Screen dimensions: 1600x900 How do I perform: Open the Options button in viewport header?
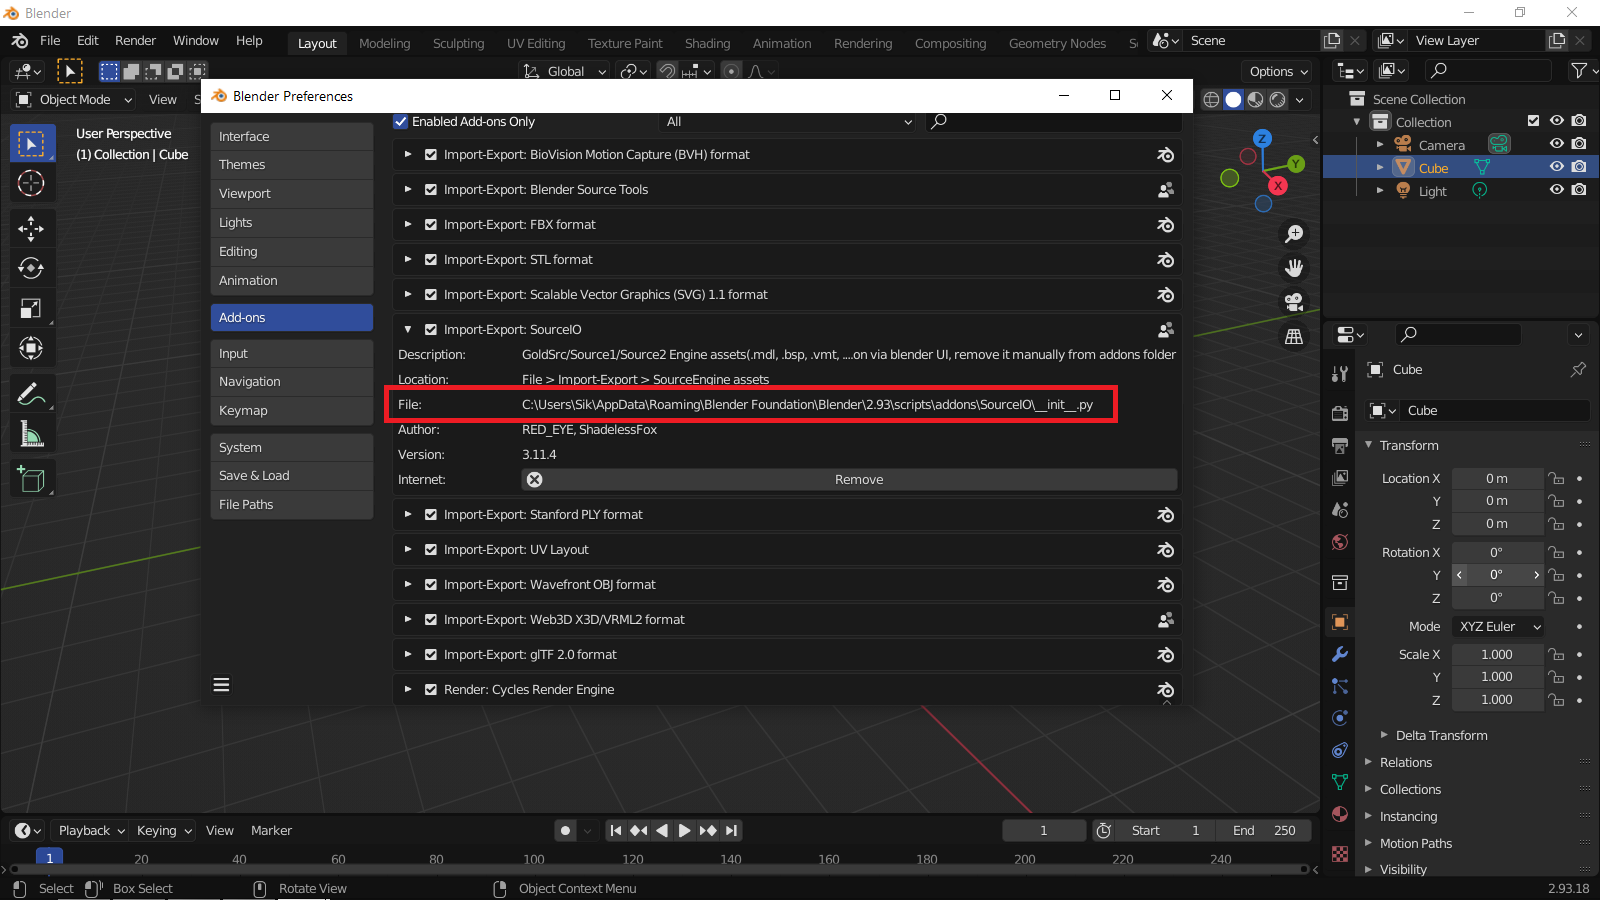pyautogui.click(x=1279, y=72)
